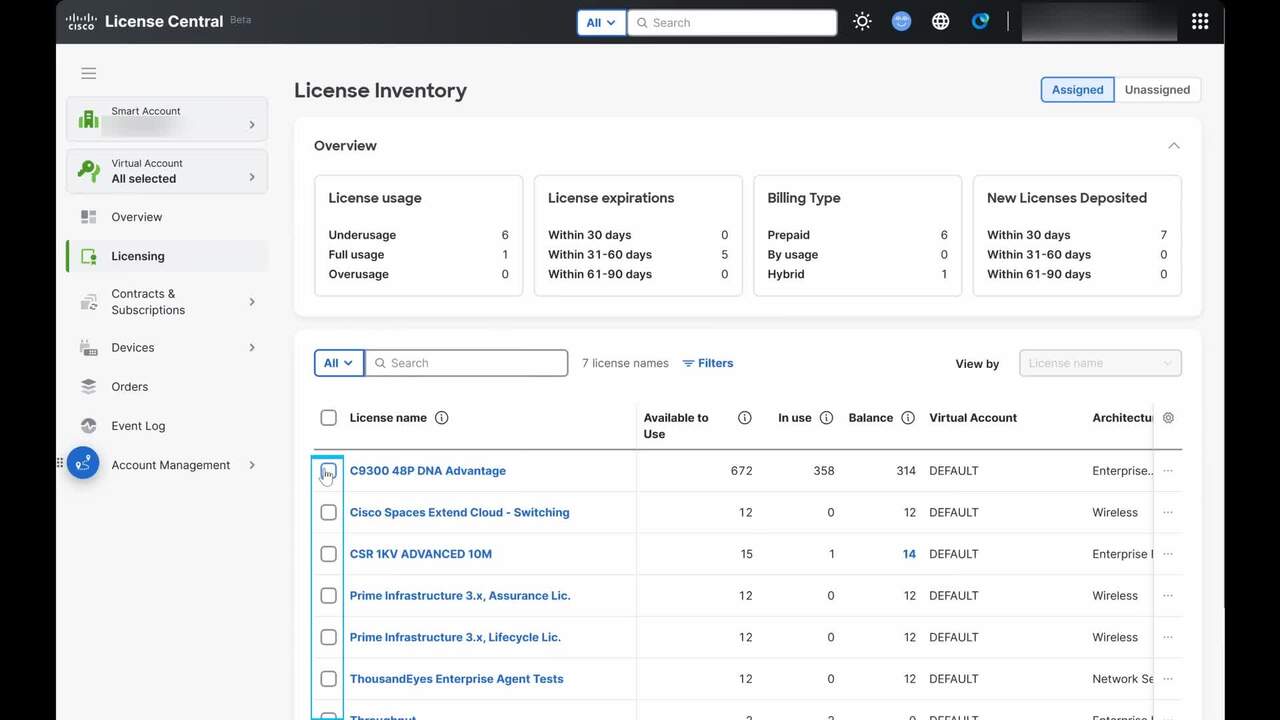
Task: Click the blue floating Account Management button
Action: point(83,463)
